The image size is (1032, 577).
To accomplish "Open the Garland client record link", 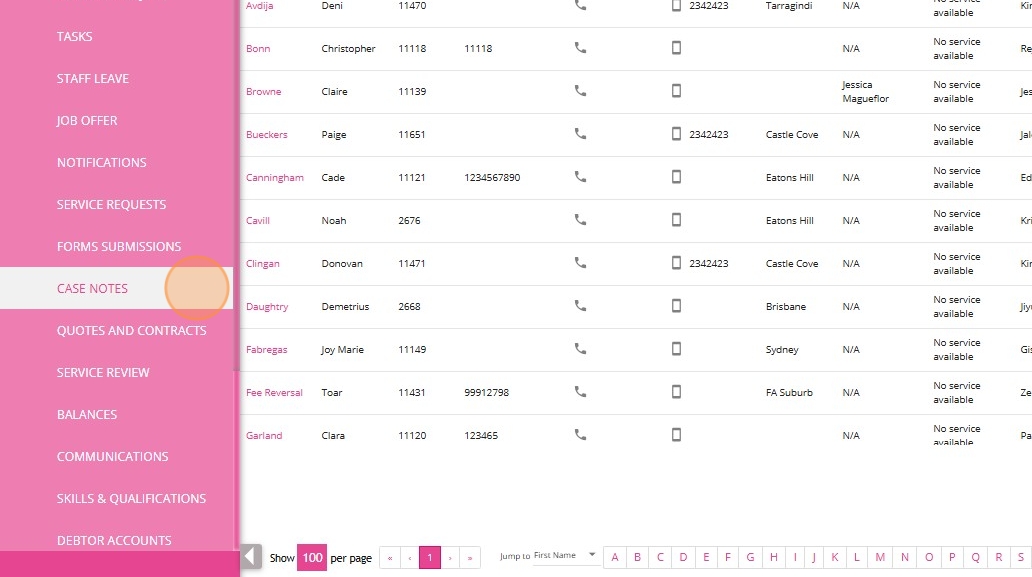I will [x=264, y=436].
